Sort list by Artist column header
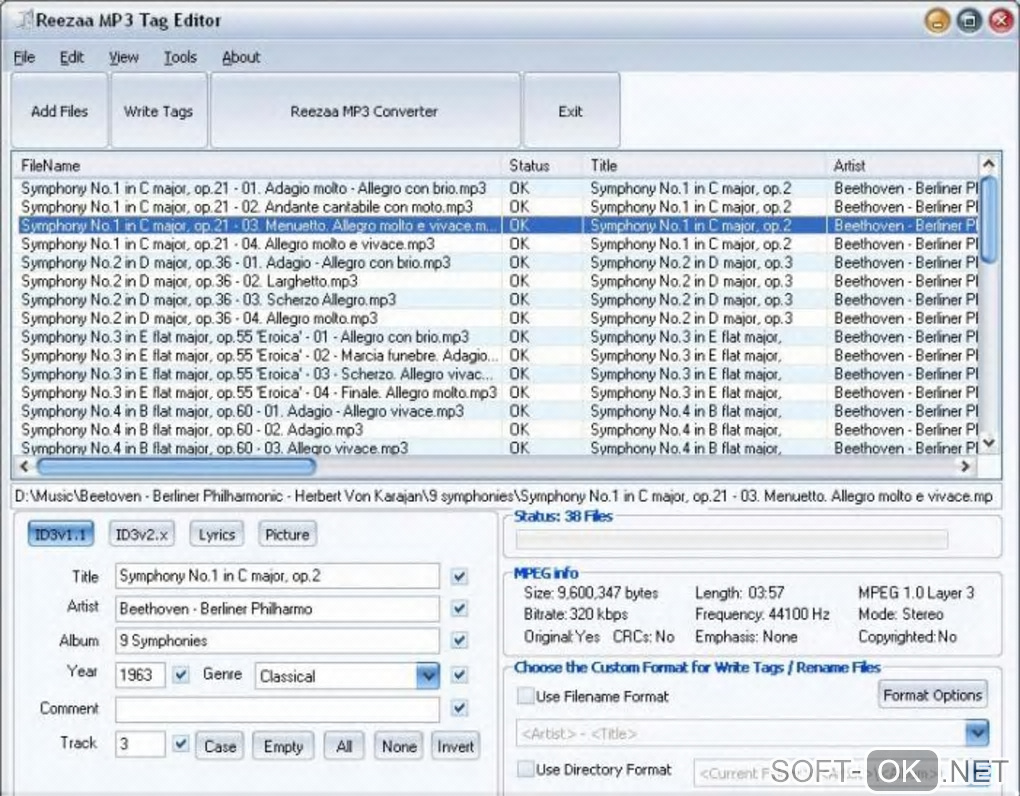 (x=902, y=166)
